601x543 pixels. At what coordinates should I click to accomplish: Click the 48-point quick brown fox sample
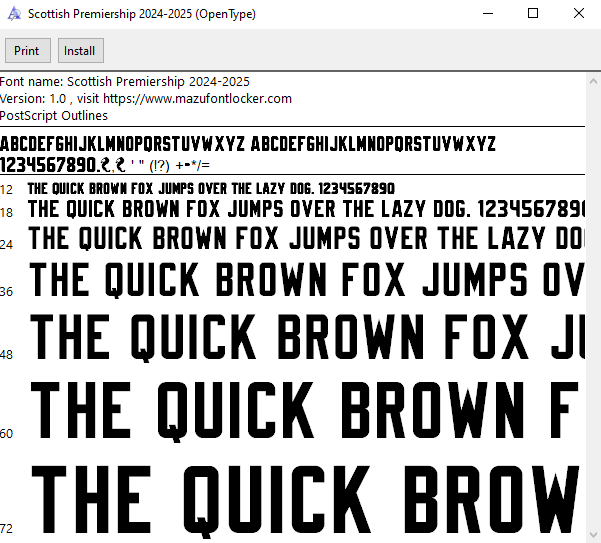tap(307, 337)
